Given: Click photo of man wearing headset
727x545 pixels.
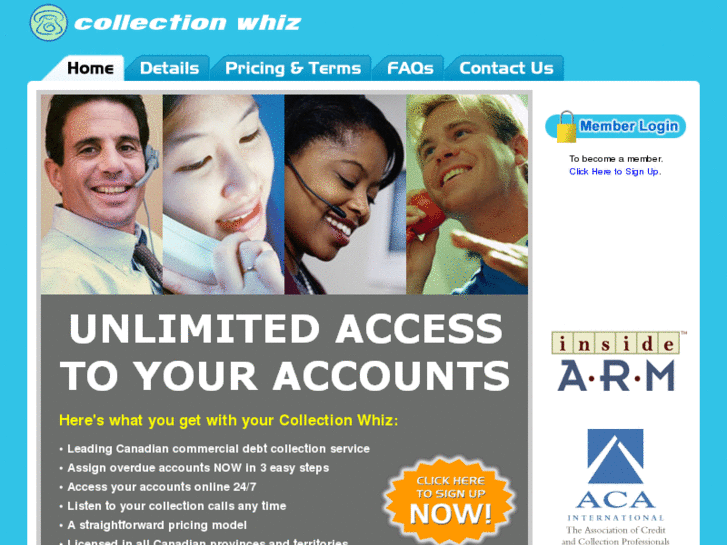Looking at the screenshot, I should pos(102,194).
